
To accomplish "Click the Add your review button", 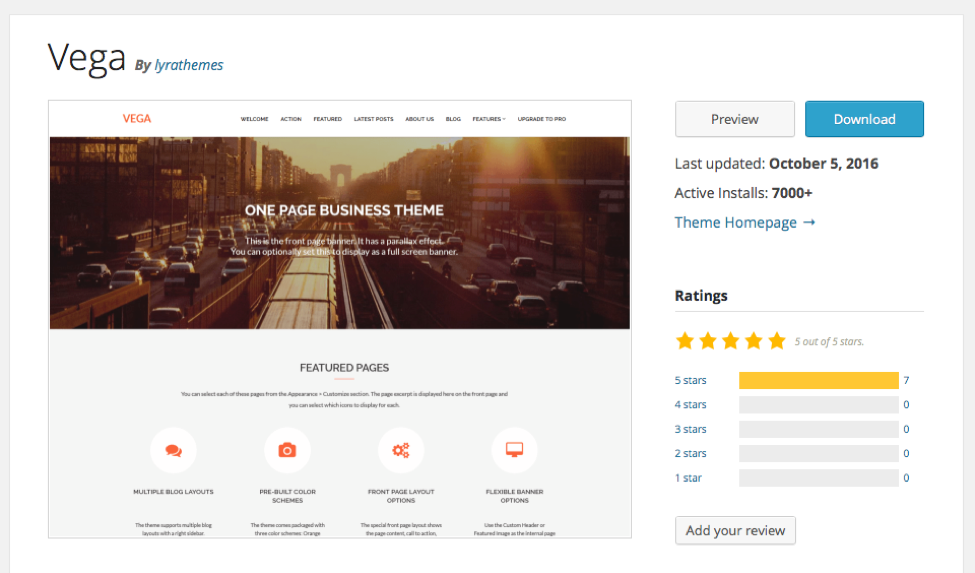I will click(735, 530).
